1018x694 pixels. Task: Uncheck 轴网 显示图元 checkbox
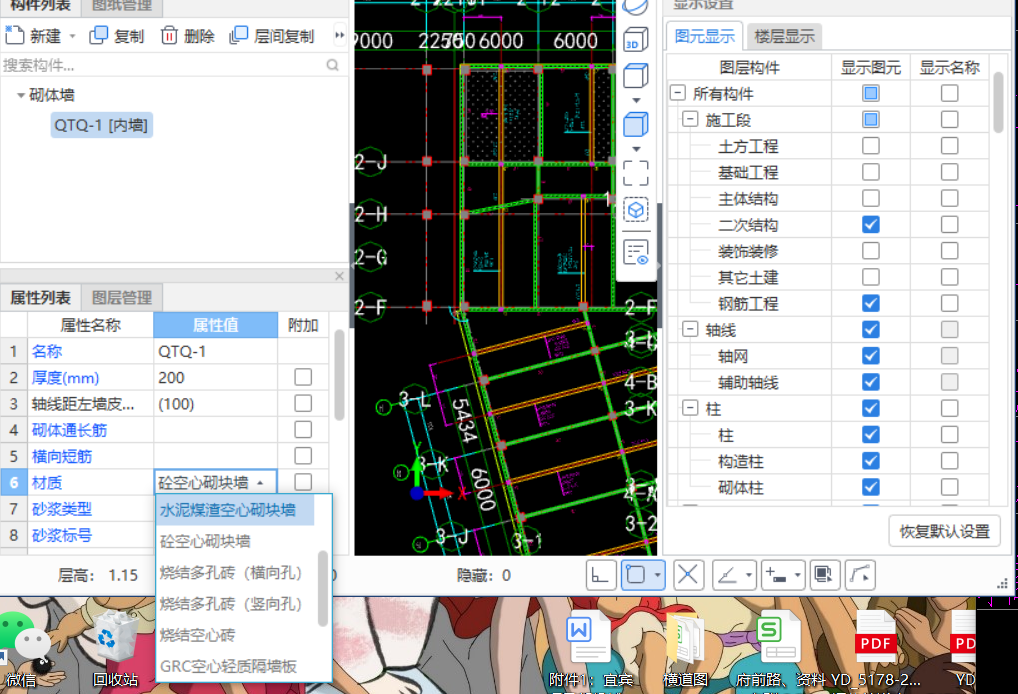tap(871, 356)
